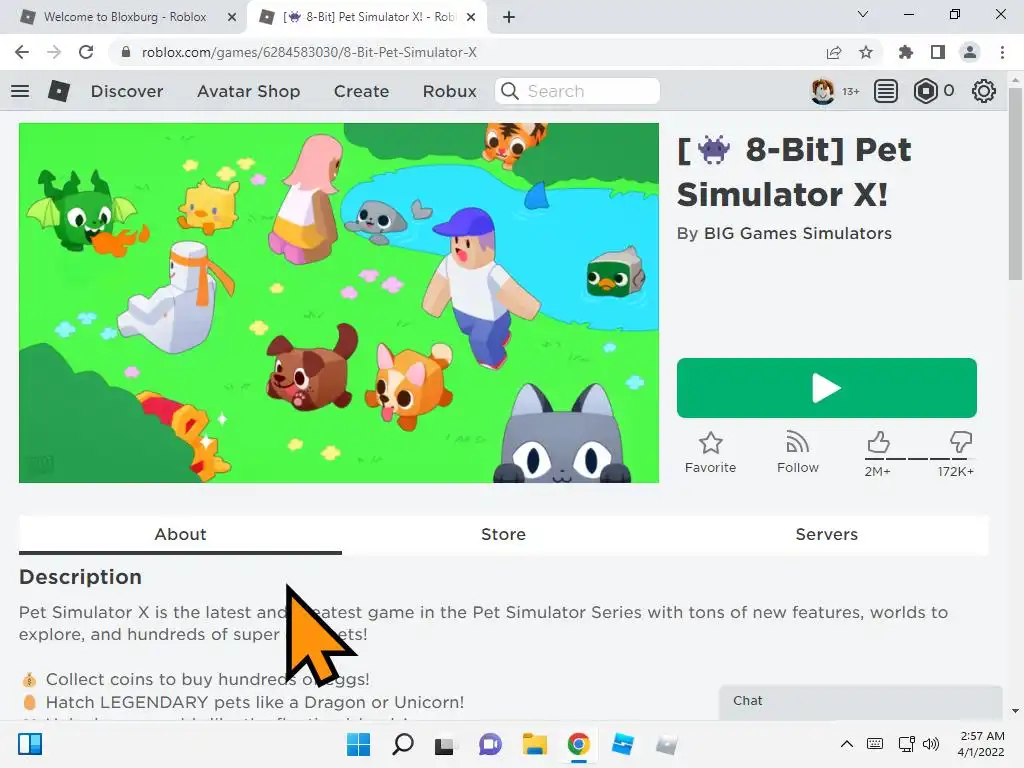Close the 8-Bit Pet Simulator X tab
Screen dimensions: 1024x768
[471, 17]
